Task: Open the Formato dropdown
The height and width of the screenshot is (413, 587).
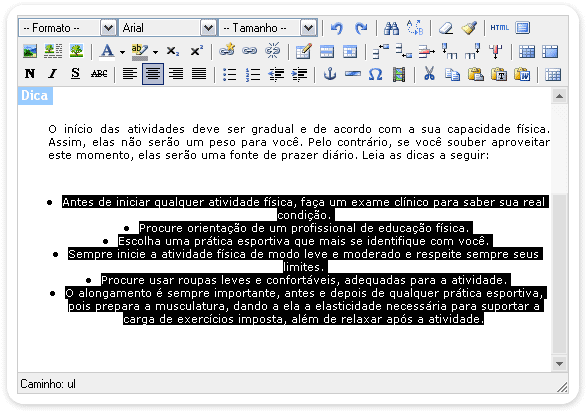Action: (68, 28)
